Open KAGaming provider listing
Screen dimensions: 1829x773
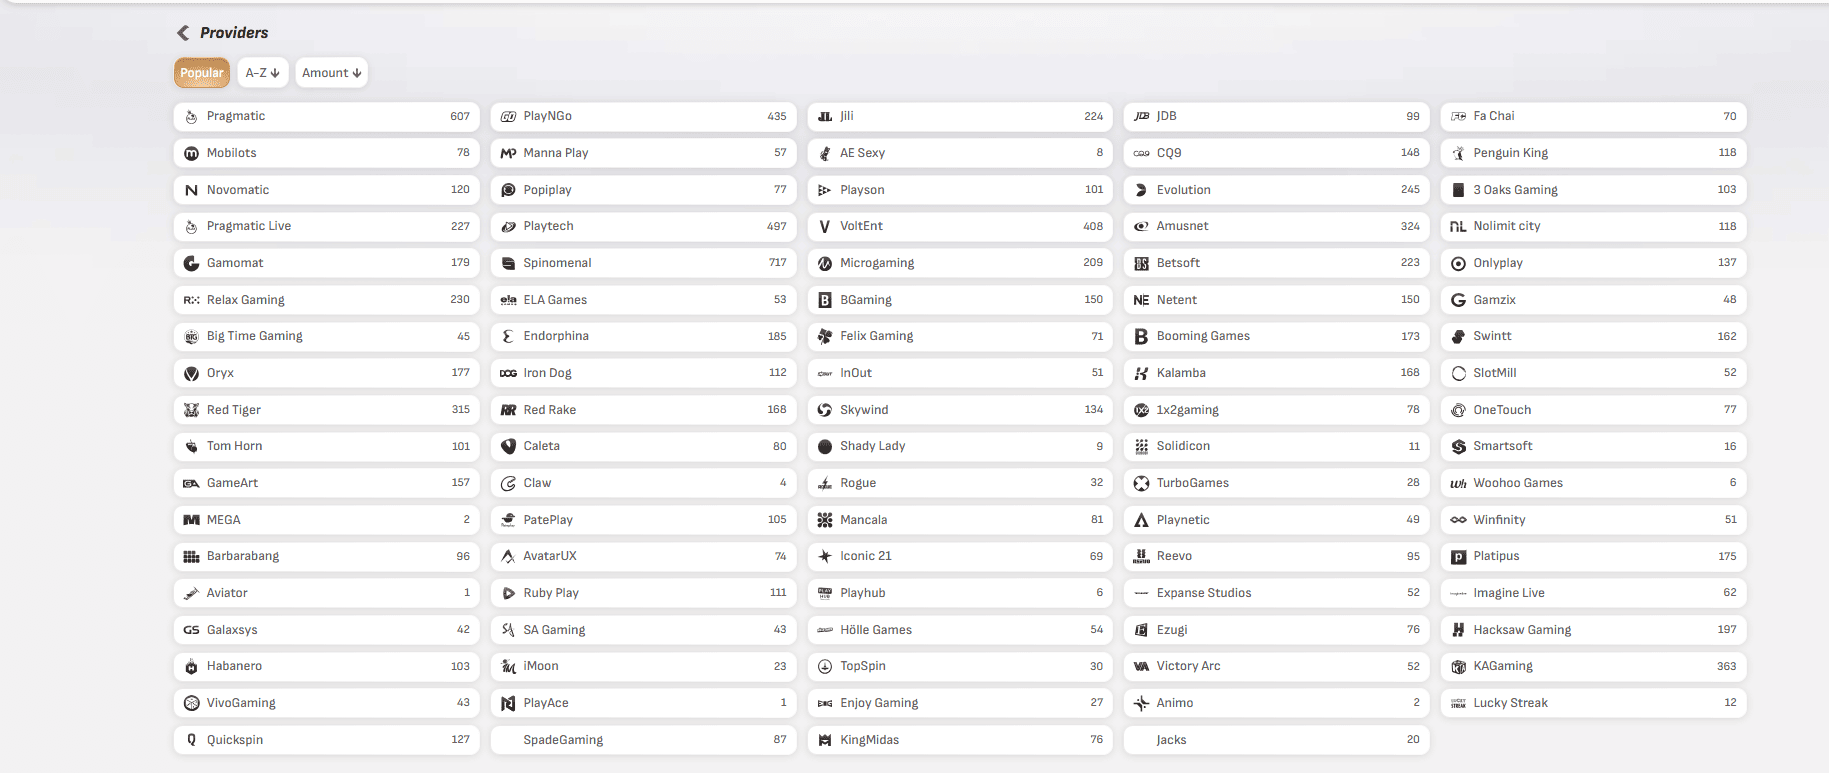click(1593, 666)
